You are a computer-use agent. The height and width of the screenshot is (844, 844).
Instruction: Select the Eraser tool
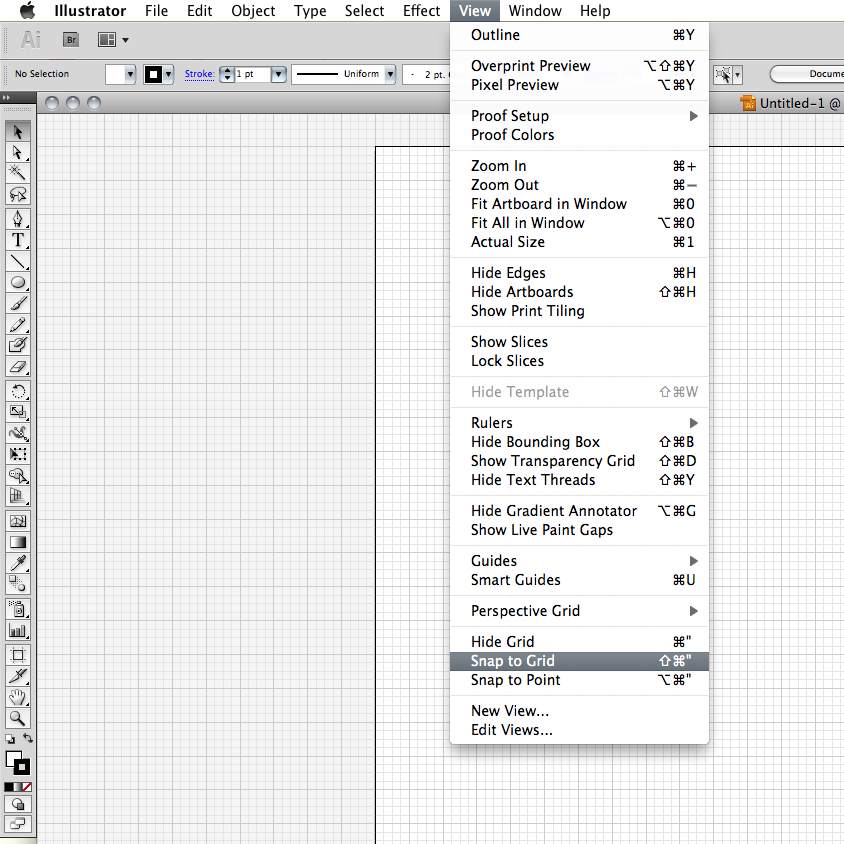pos(18,367)
